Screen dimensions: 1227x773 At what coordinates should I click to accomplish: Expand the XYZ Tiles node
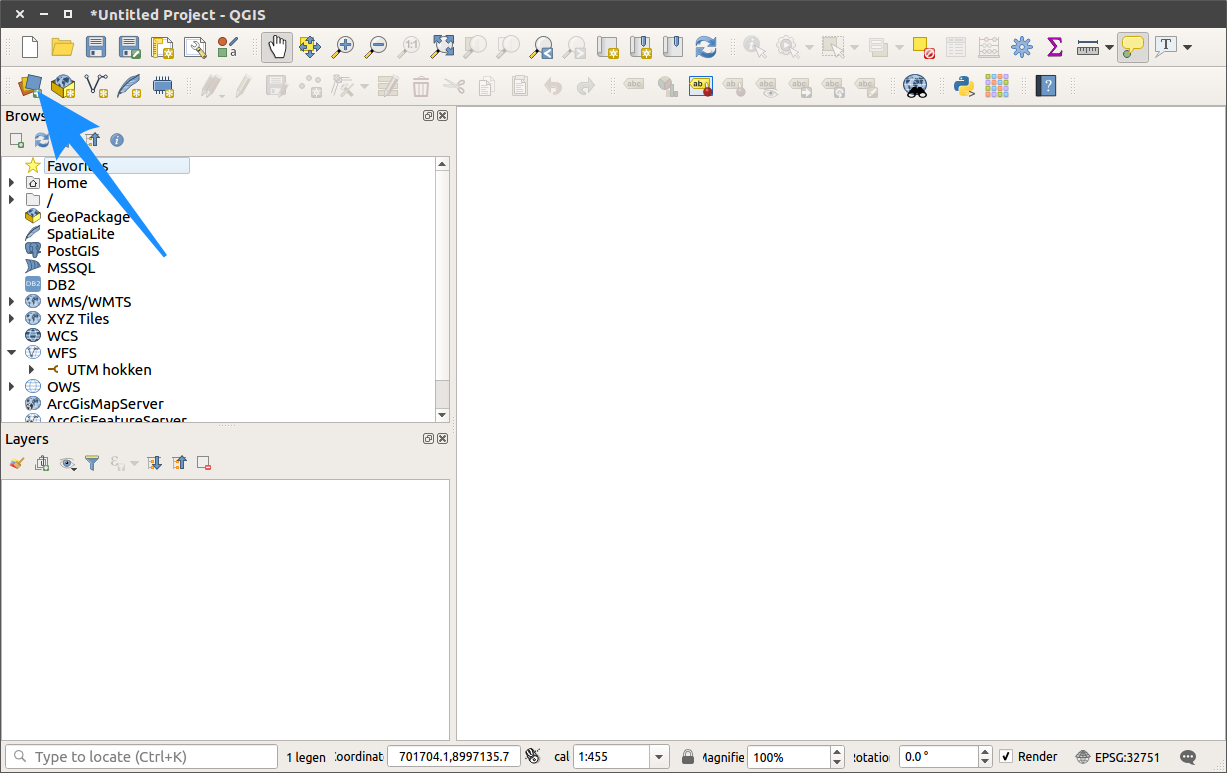[x=11, y=319]
